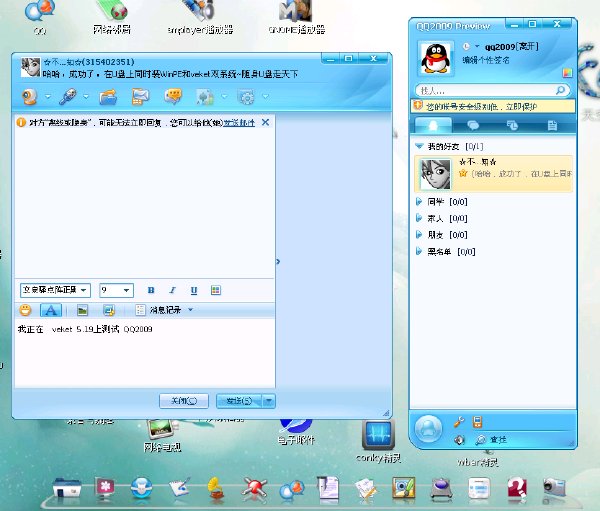Toggle underline text formatting
Screen dimensions: 600x511
(x=194, y=290)
